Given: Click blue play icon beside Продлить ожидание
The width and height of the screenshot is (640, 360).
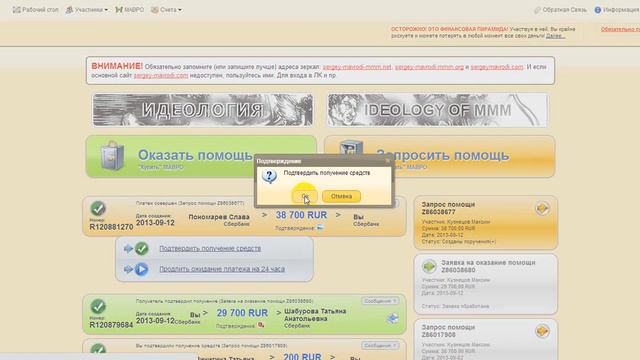Looking at the screenshot, I should tap(142, 269).
